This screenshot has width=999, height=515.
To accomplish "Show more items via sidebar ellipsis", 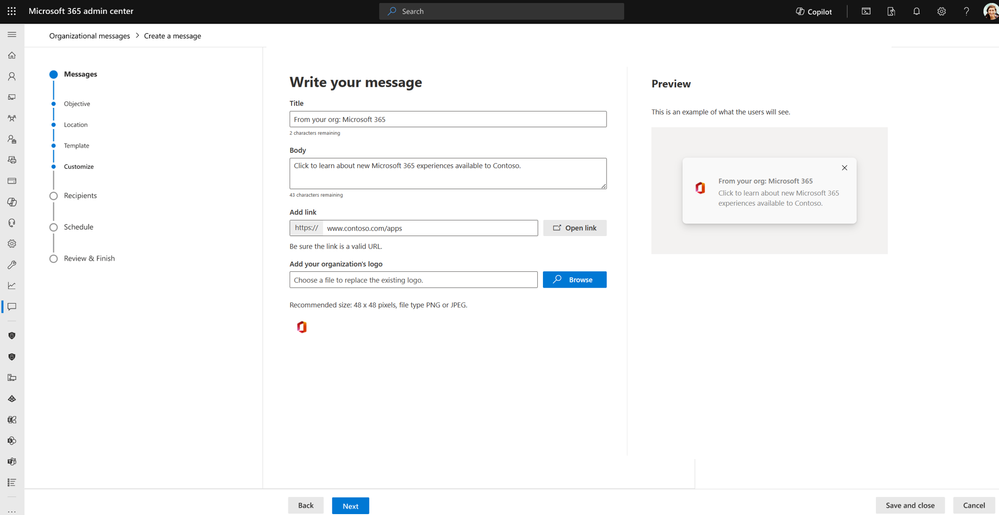I will pyautogui.click(x=11, y=510).
